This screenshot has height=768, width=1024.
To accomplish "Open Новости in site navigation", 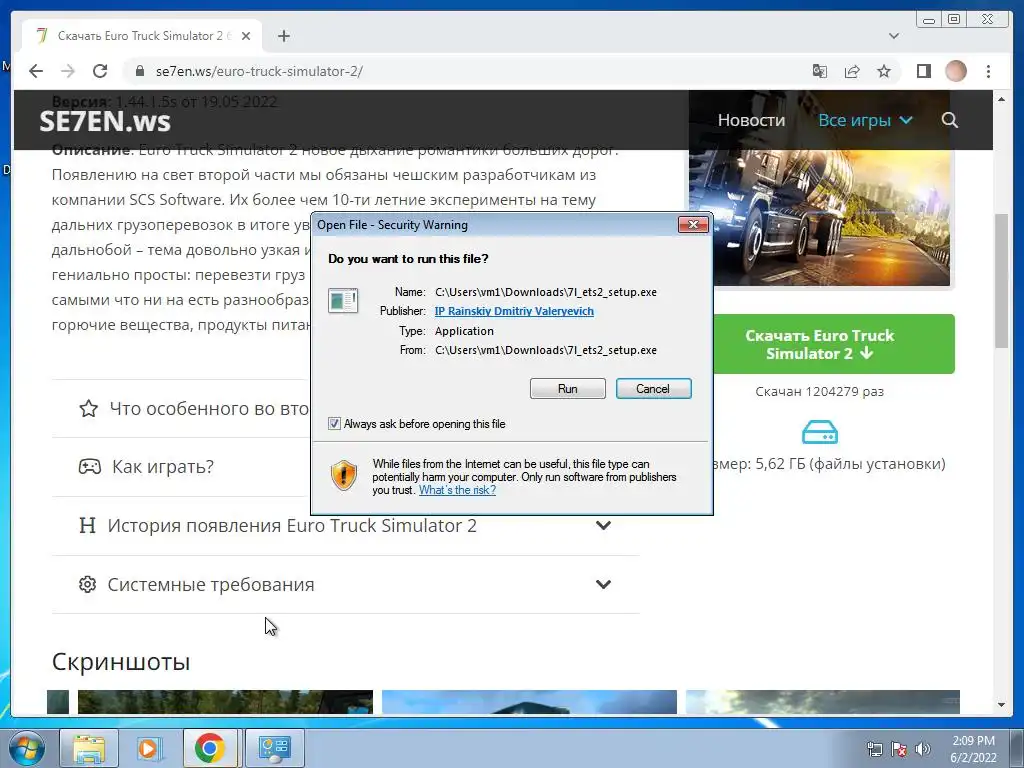I will (x=752, y=120).
